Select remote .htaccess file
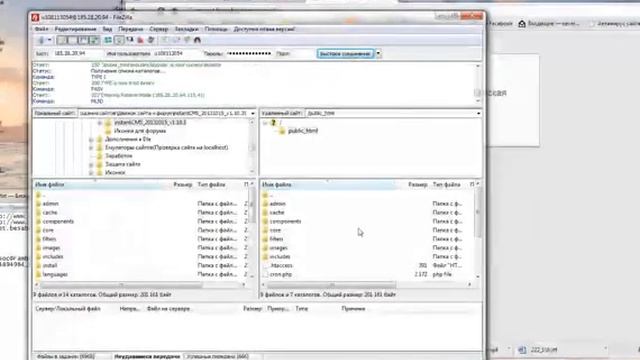Image resolution: width=640 pixels, height=360 pixels. [x=281, y=266]
